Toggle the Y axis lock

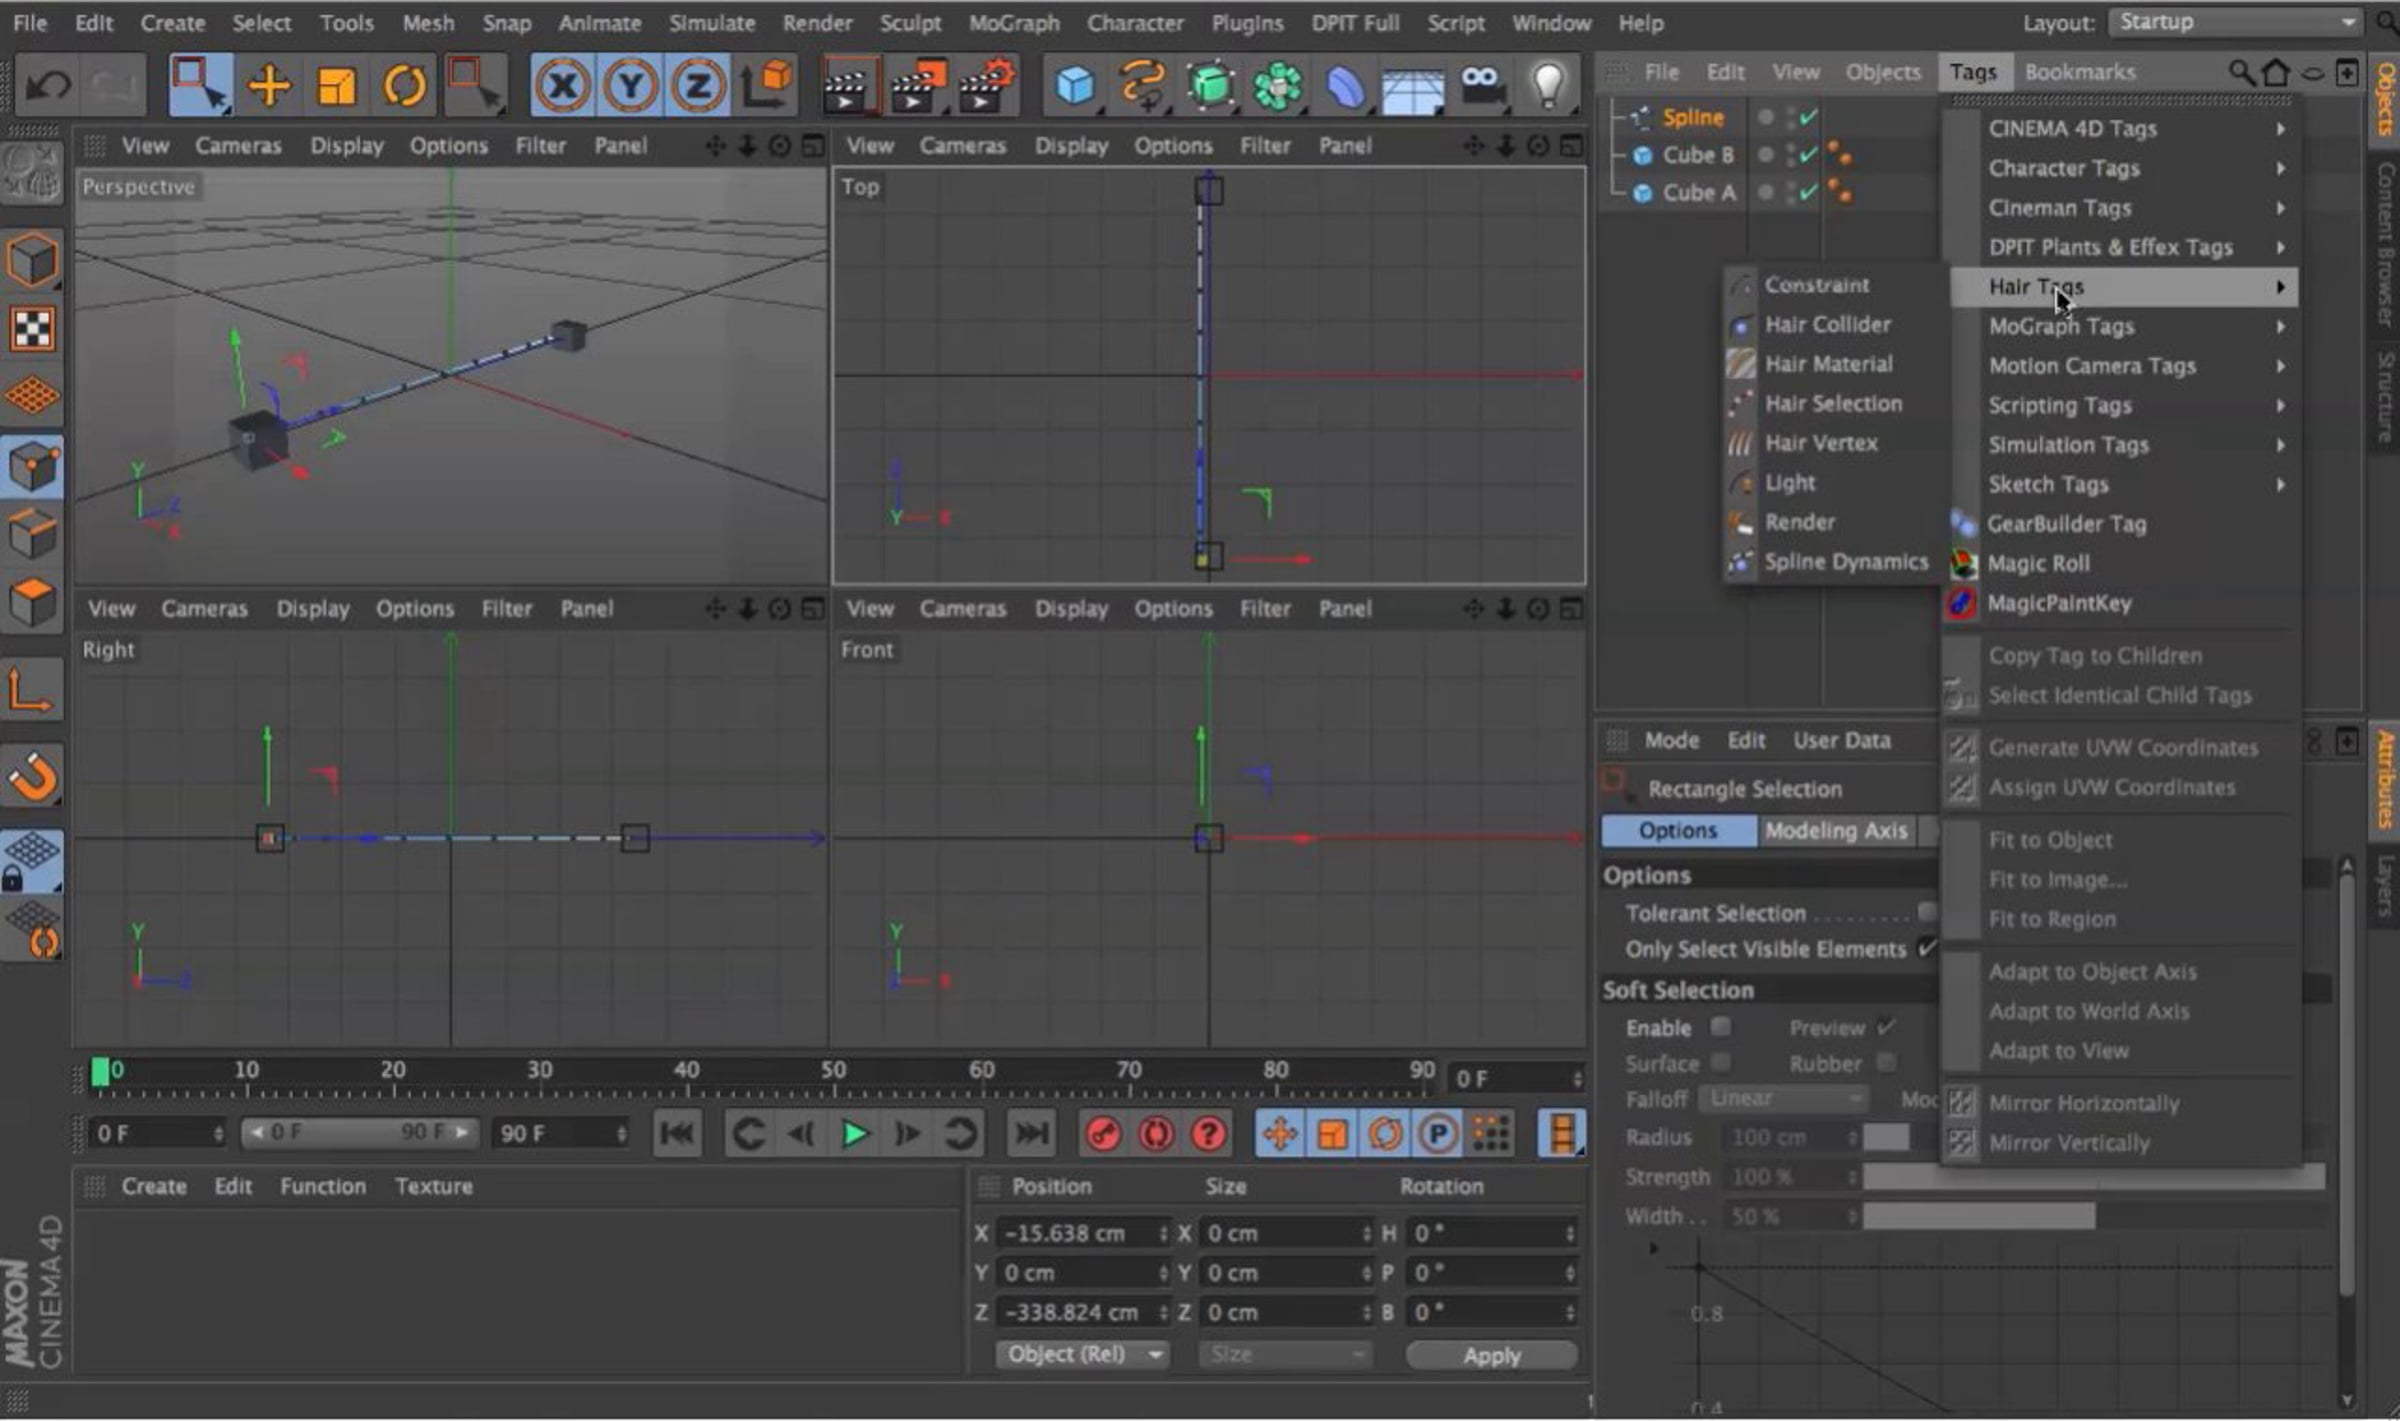(630, 86)
